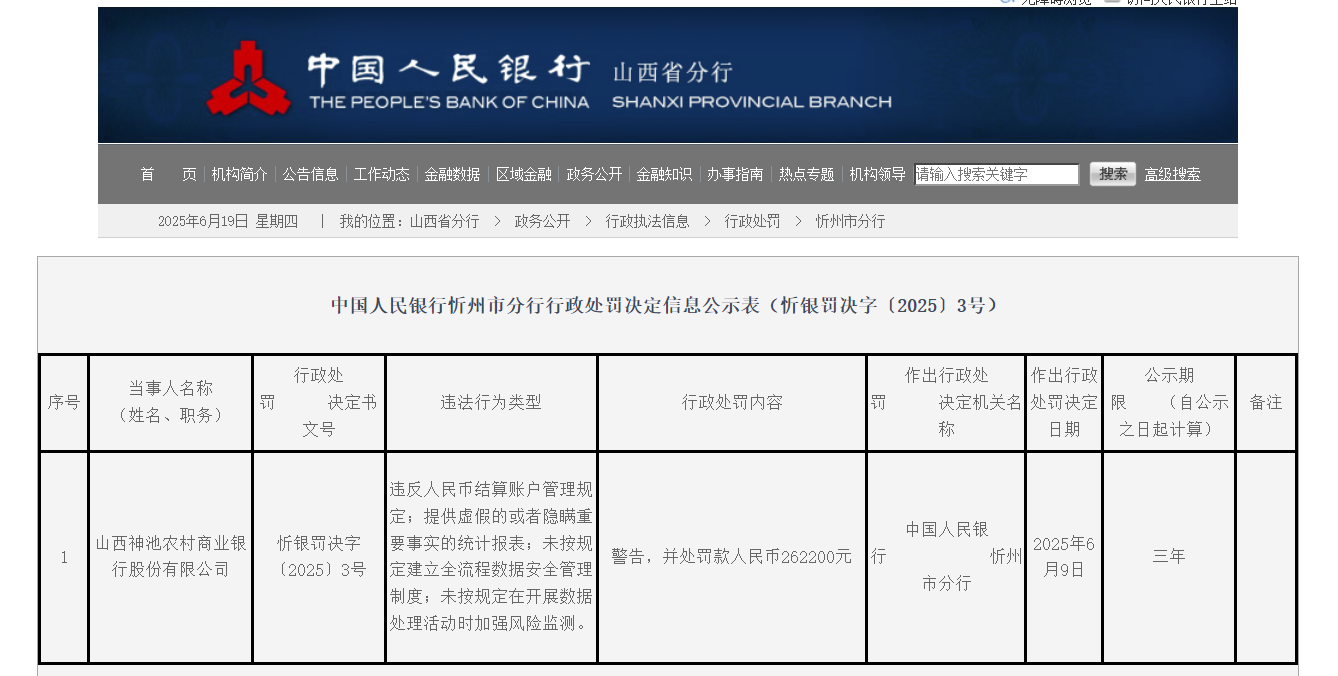Open the 首页 home menu item
The image size is (1338, 676).
pyautogui.click(x=168, y=174)
